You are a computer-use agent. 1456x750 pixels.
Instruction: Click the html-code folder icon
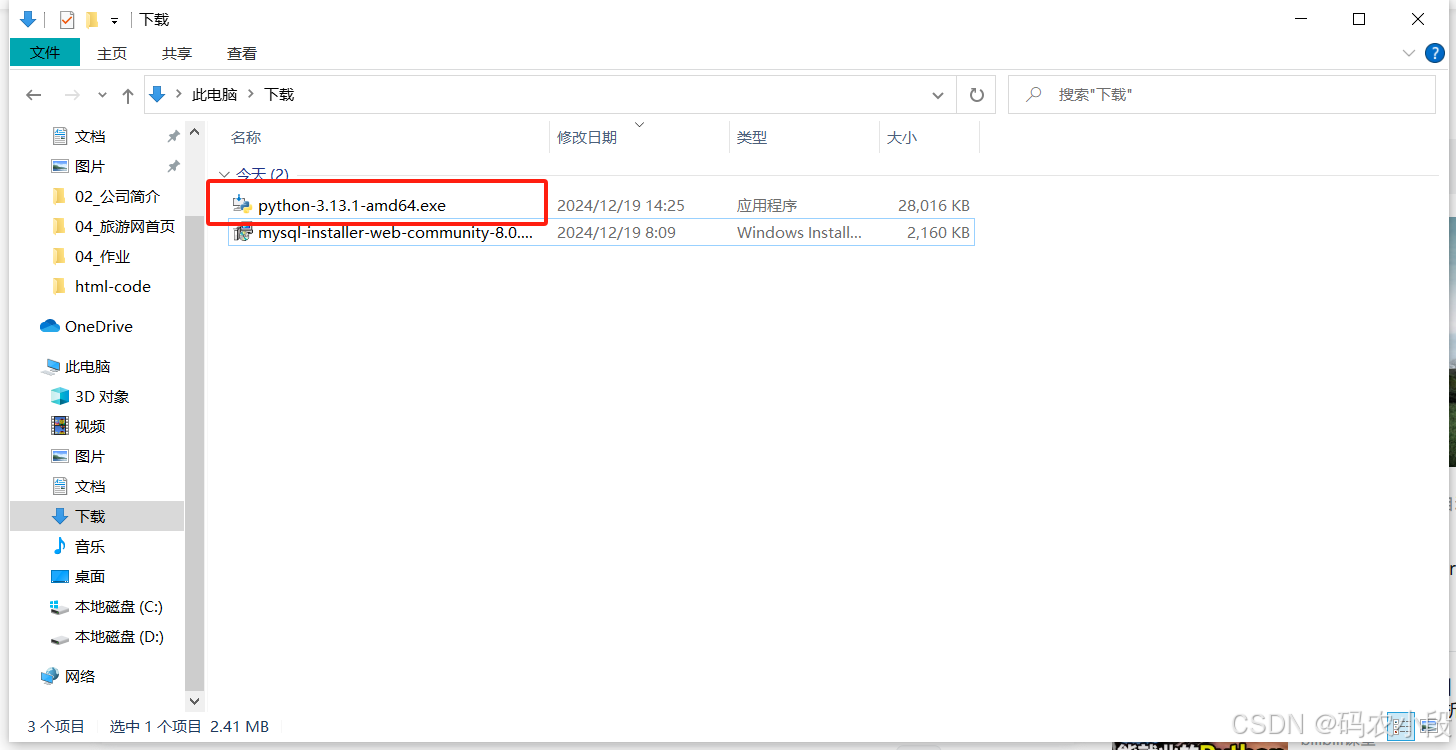[59, 287]
